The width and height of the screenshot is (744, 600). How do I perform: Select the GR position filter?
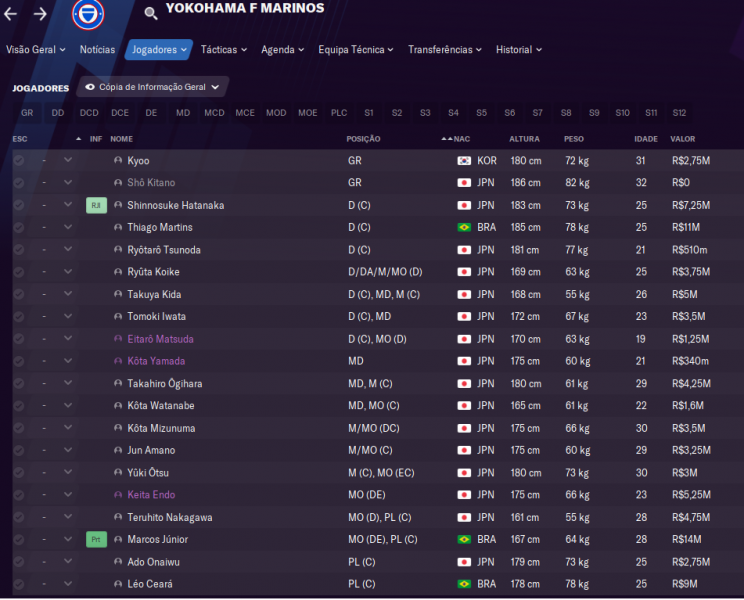click(27, 113)
